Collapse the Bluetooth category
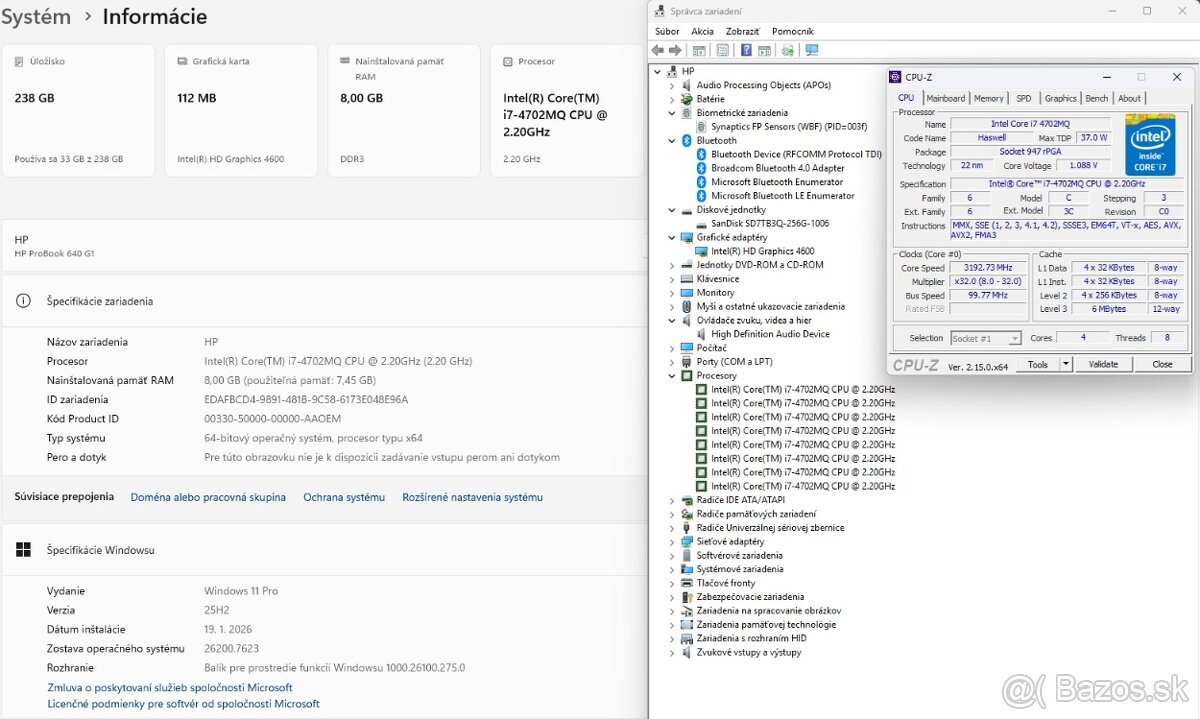This screenshot has height=719, width=1200. coord(672,141)
